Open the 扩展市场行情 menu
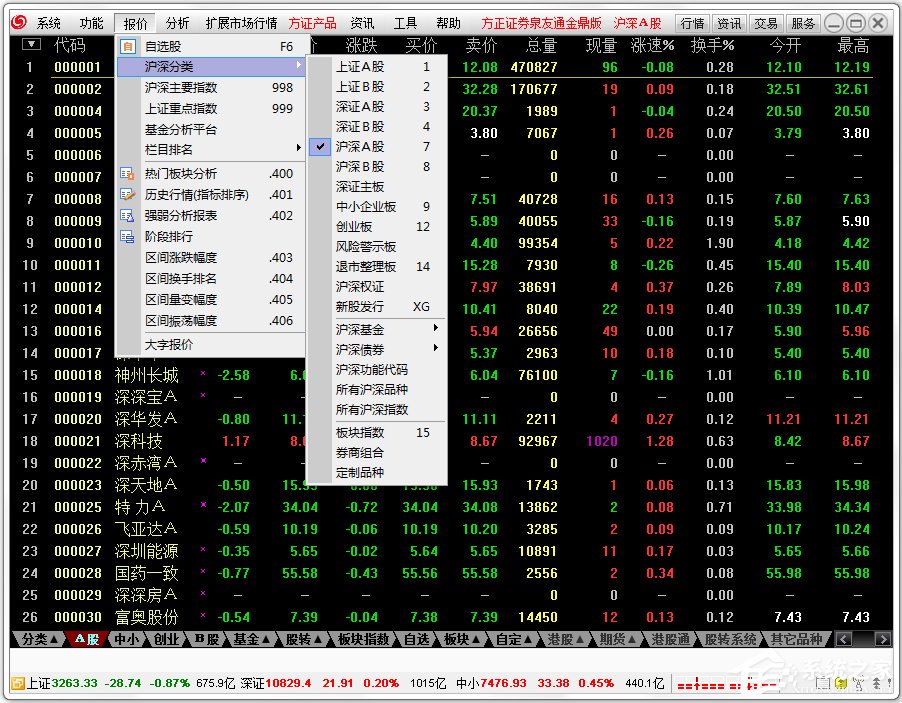Viewport: 902px width, 703px height. (241, 23)
